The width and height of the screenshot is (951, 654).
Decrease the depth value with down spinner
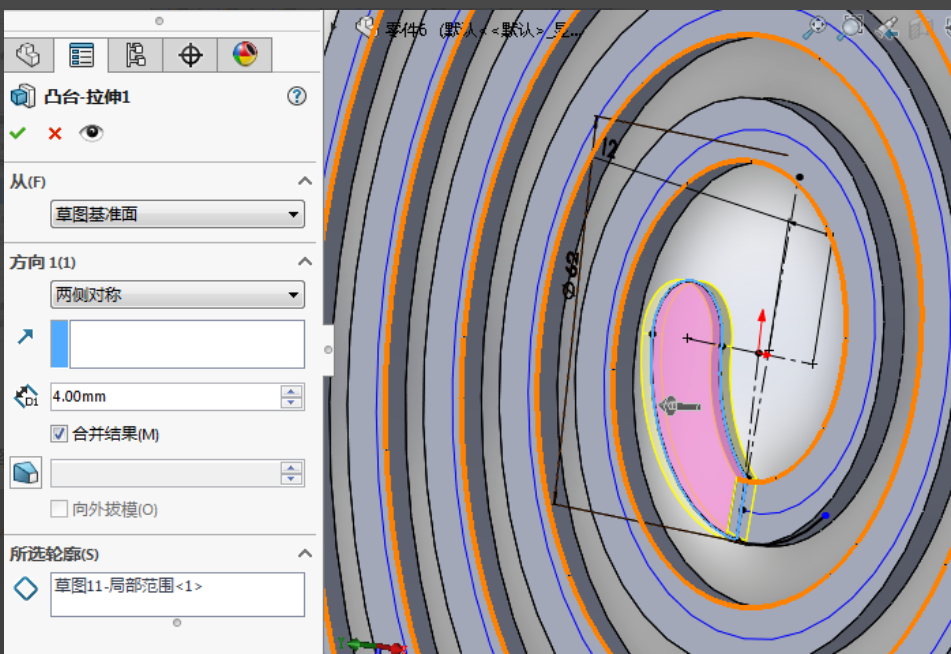click(x=292, y=403)
